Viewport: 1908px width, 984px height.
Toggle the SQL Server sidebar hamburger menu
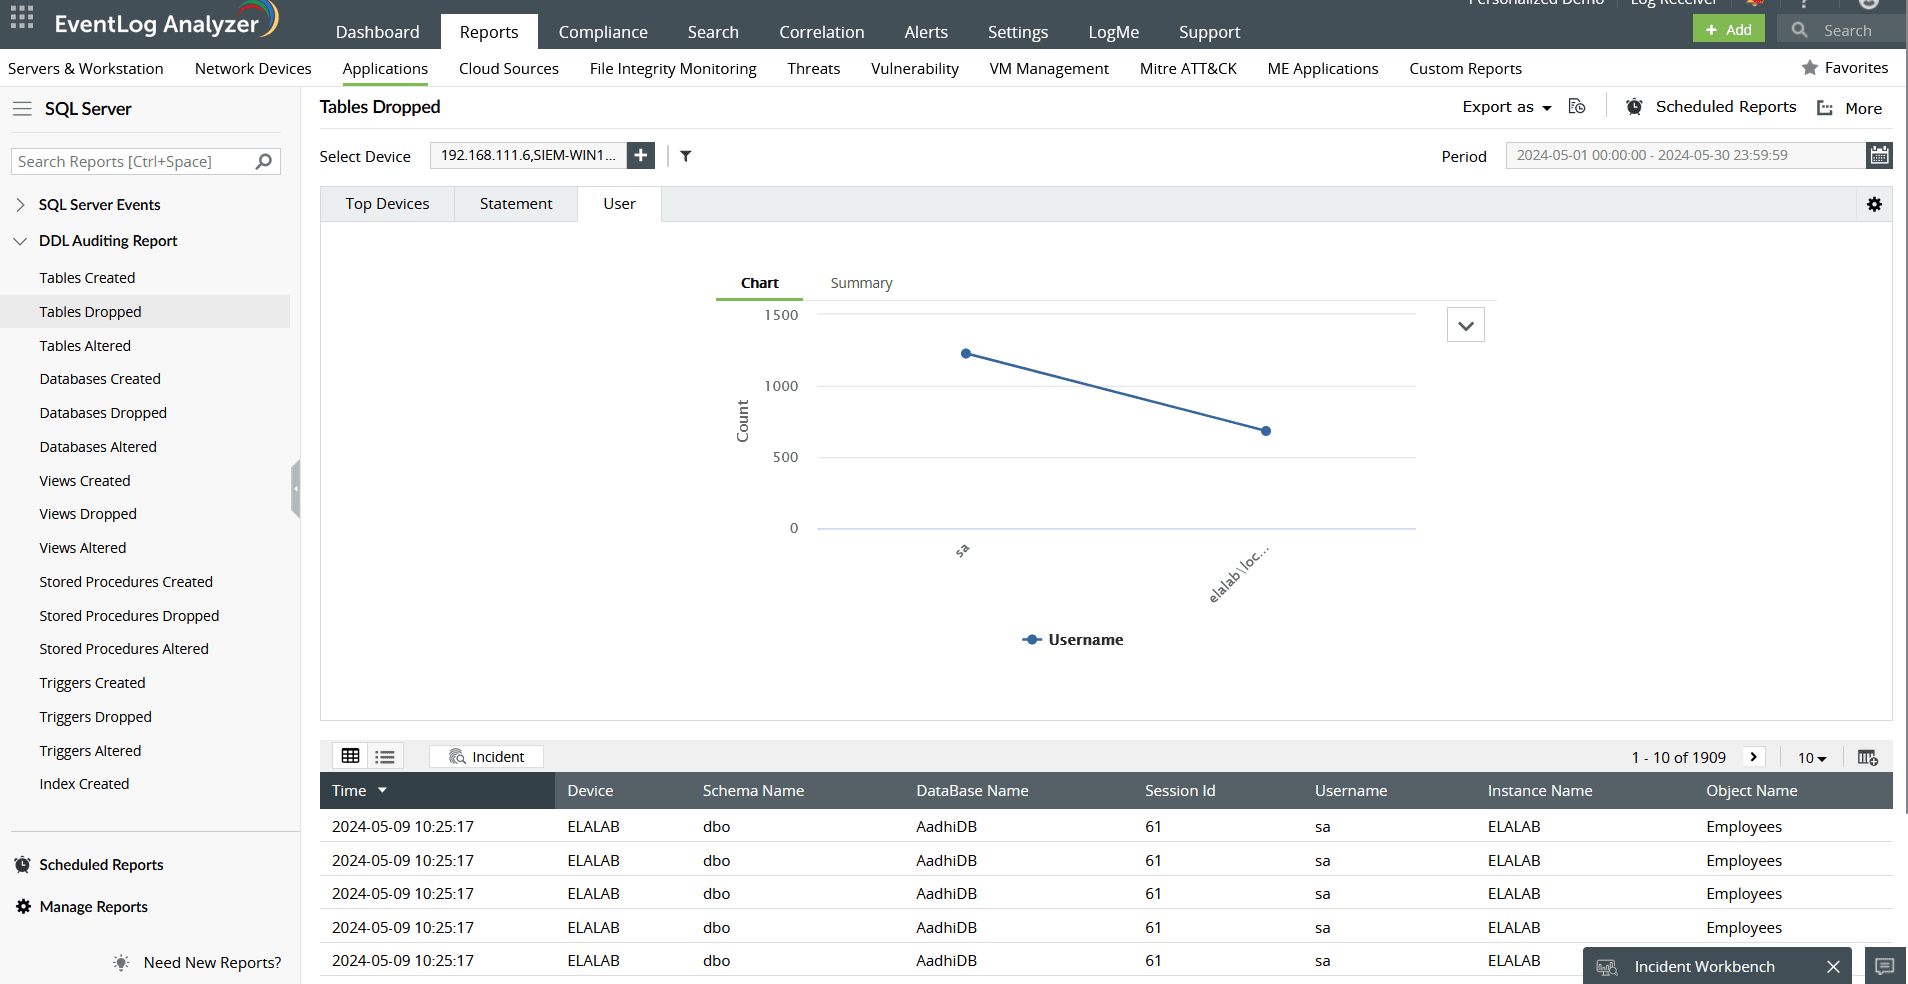pos(22,109)
